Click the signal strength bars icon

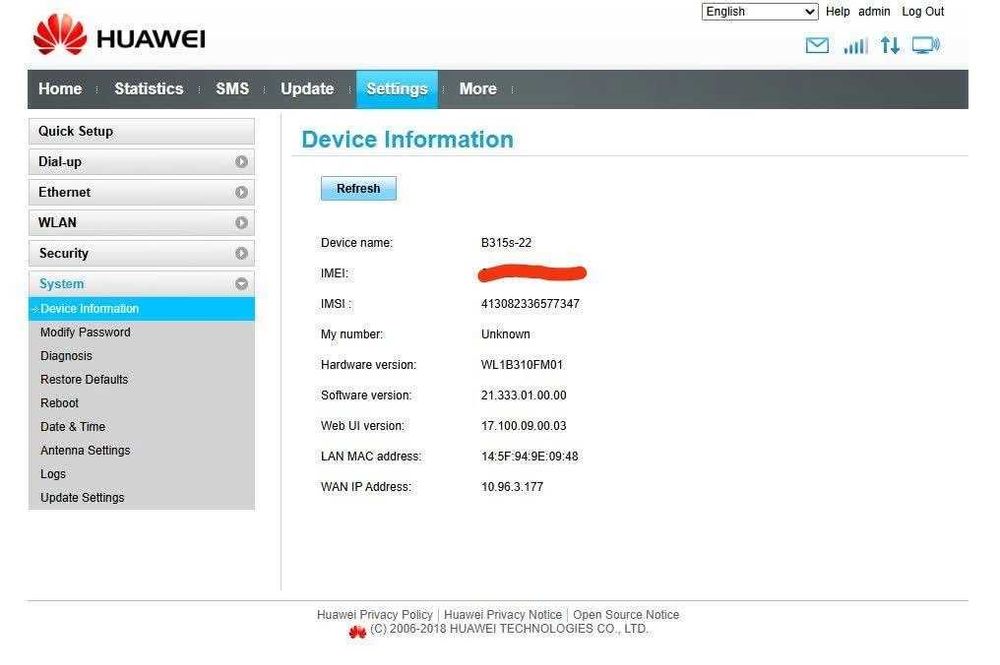(855, 45)
